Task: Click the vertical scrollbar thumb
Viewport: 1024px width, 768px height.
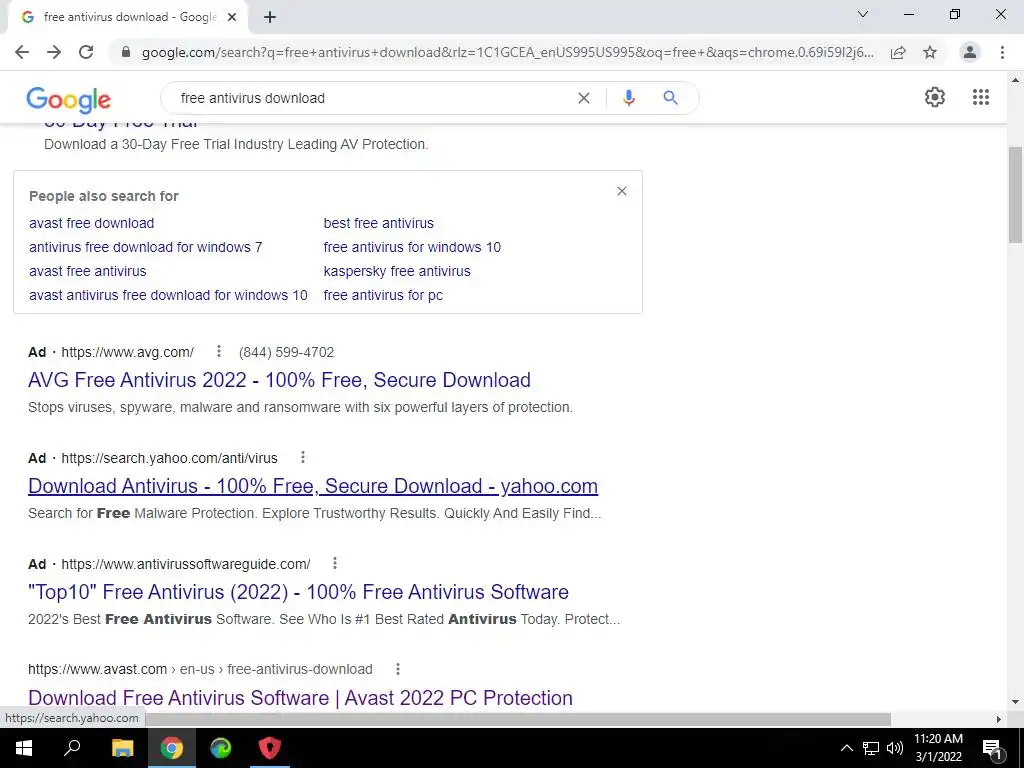Action: coord(1015,195)
